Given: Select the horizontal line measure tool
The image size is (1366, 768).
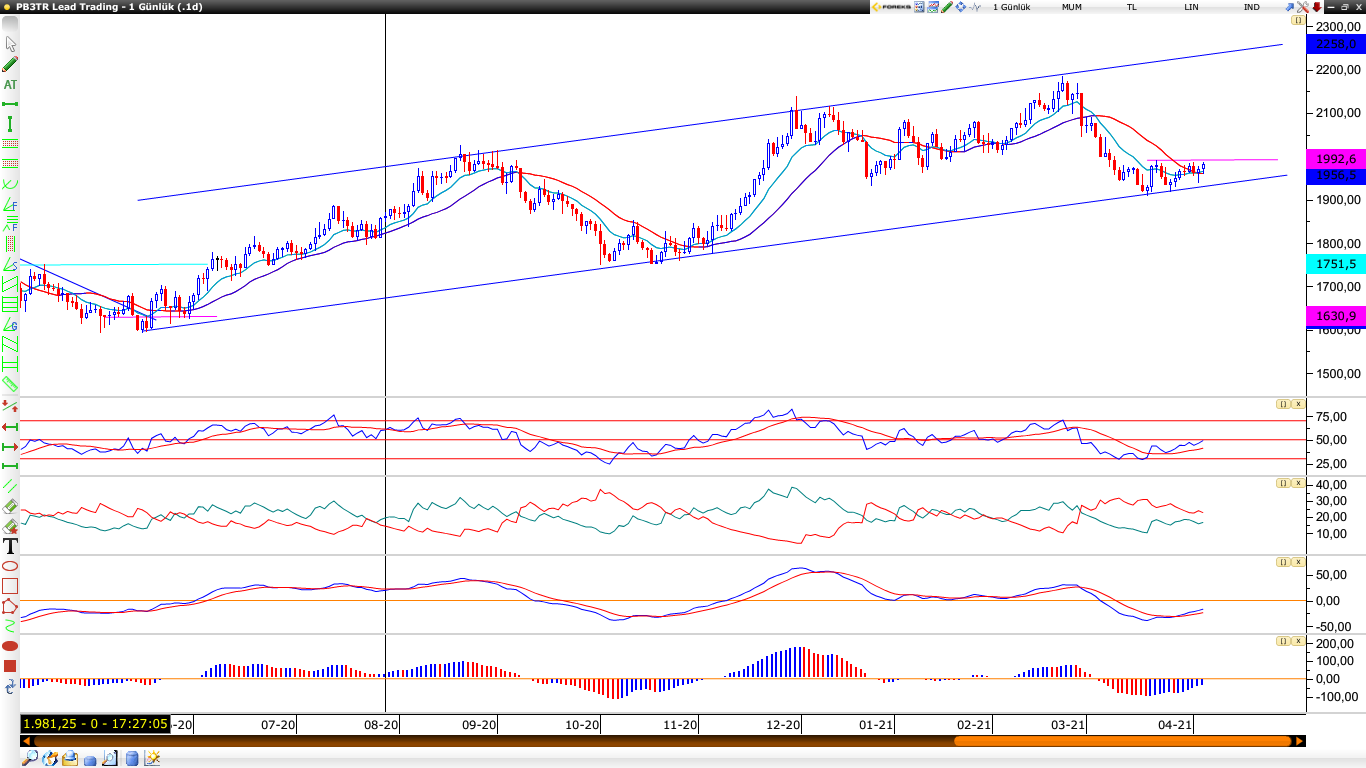Looking at the screenshot, I should pos(11,104).
